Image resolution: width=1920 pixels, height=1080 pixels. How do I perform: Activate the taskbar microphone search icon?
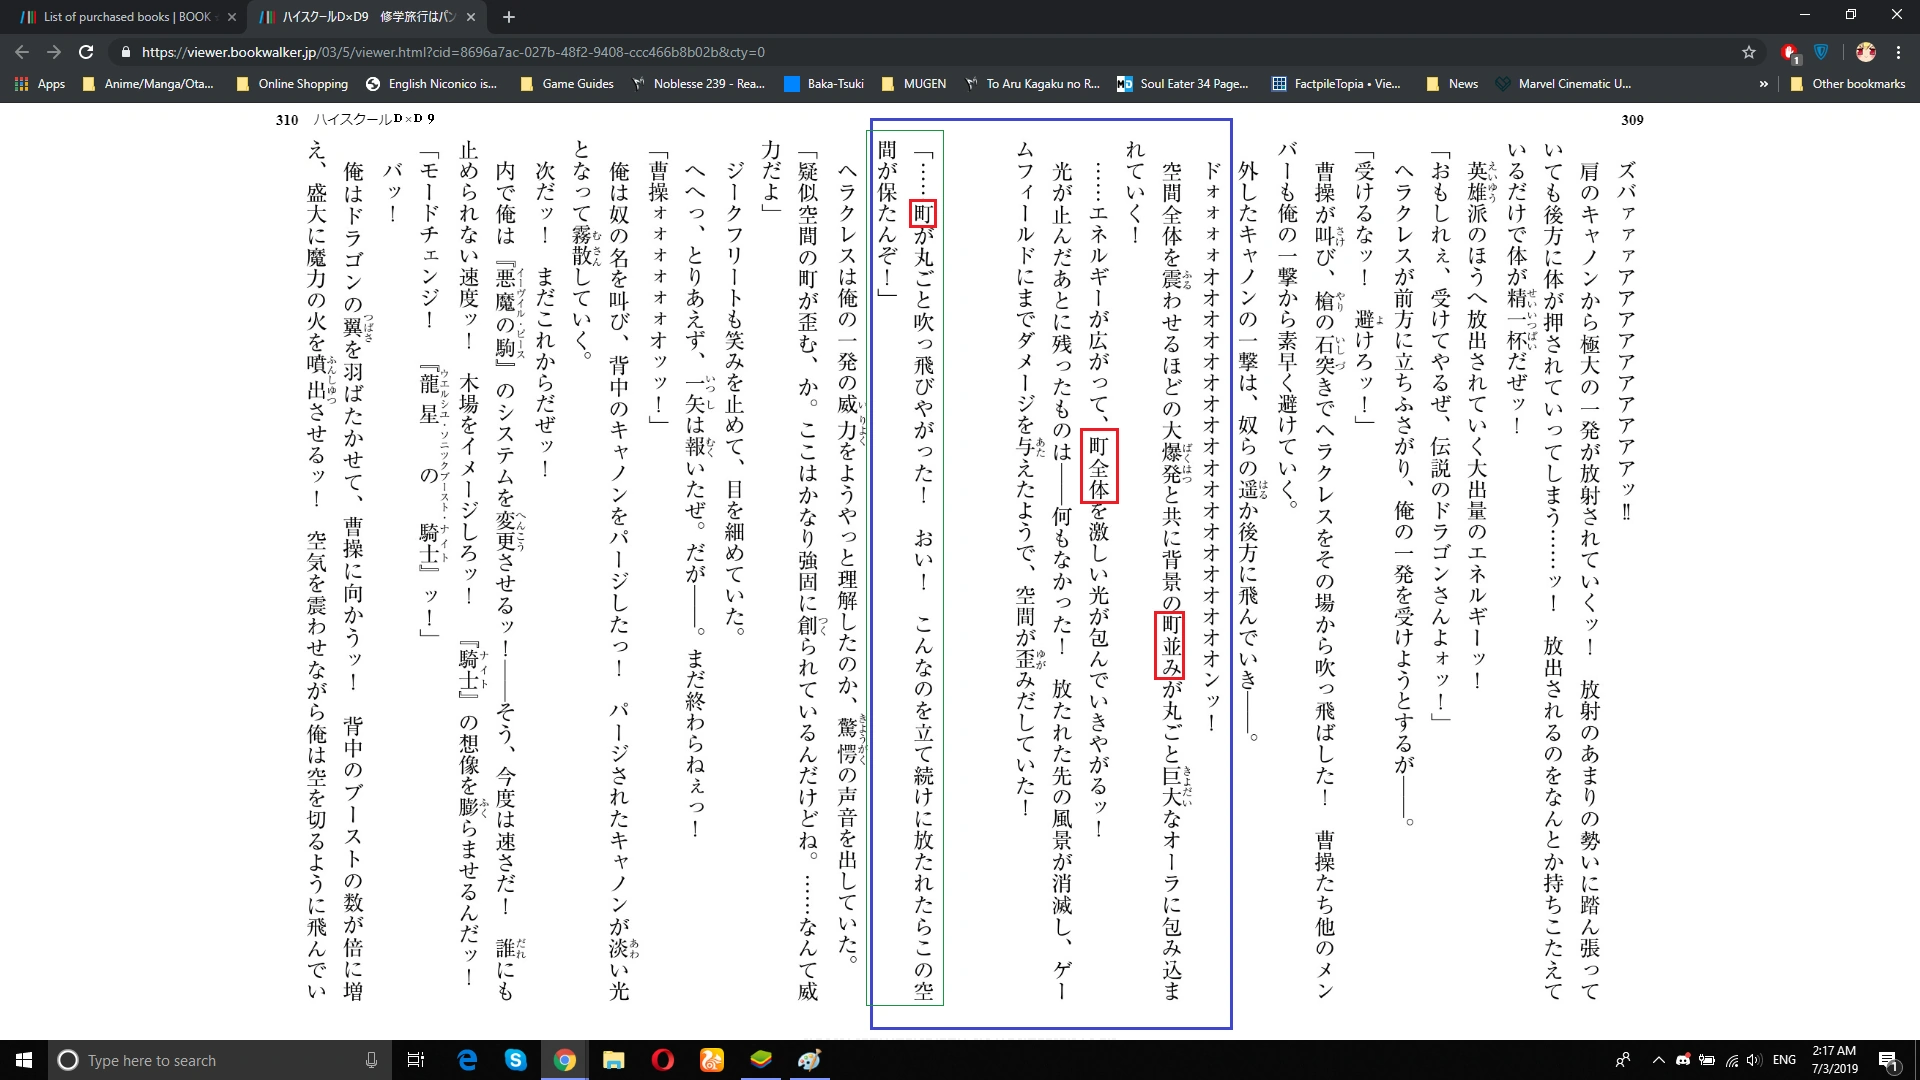371,1060
